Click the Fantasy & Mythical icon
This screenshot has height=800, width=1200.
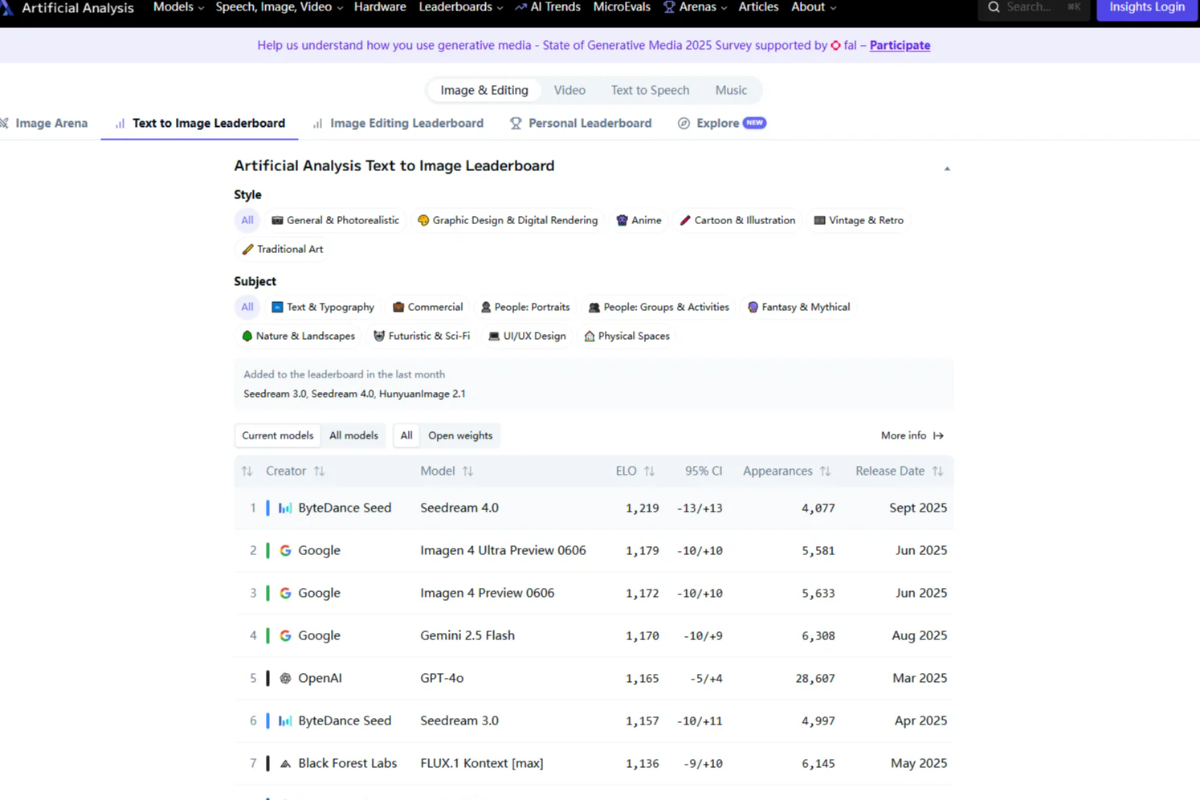753,307
